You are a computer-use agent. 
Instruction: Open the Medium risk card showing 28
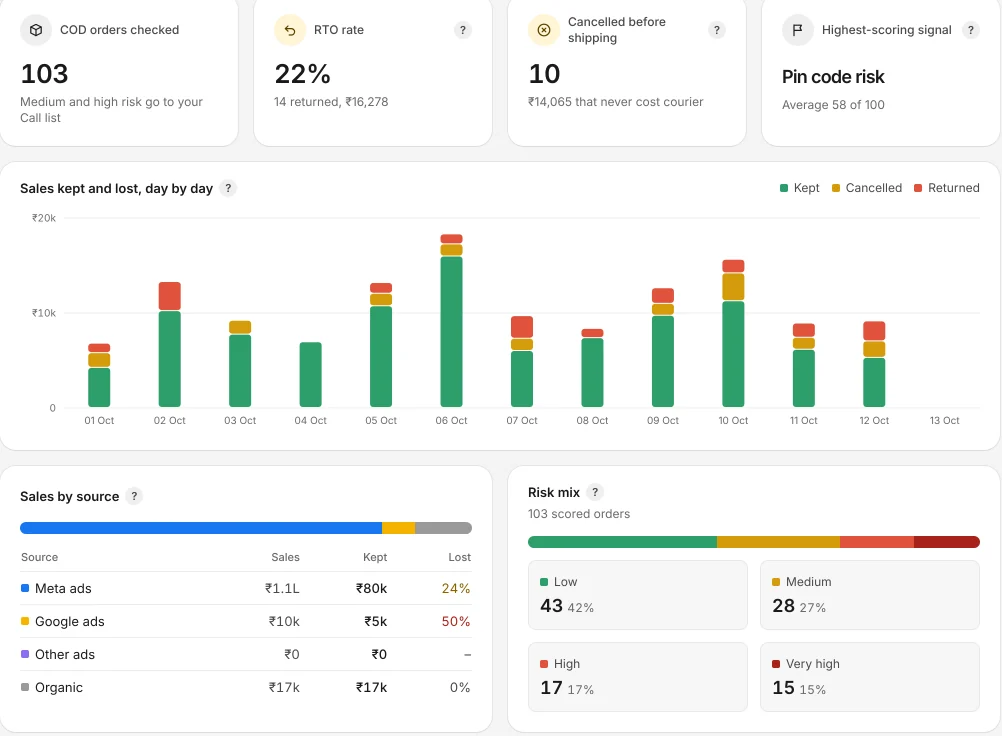pos(870,595)
